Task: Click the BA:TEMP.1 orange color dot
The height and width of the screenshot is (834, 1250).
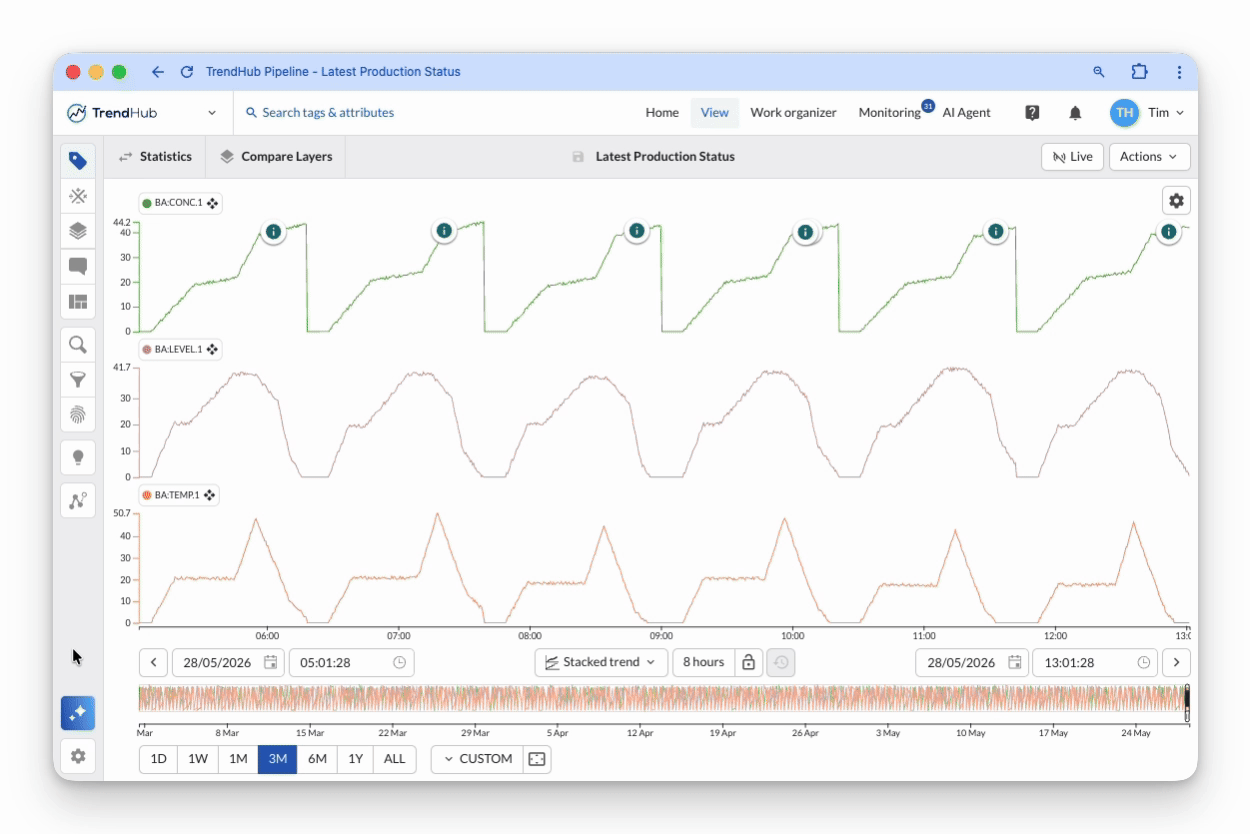Action: (147, 495)
